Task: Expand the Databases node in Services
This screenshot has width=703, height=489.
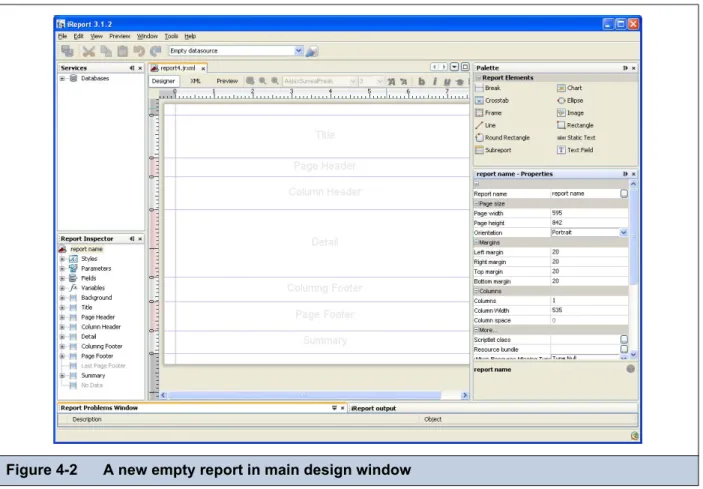Action: tap(62, 78)
